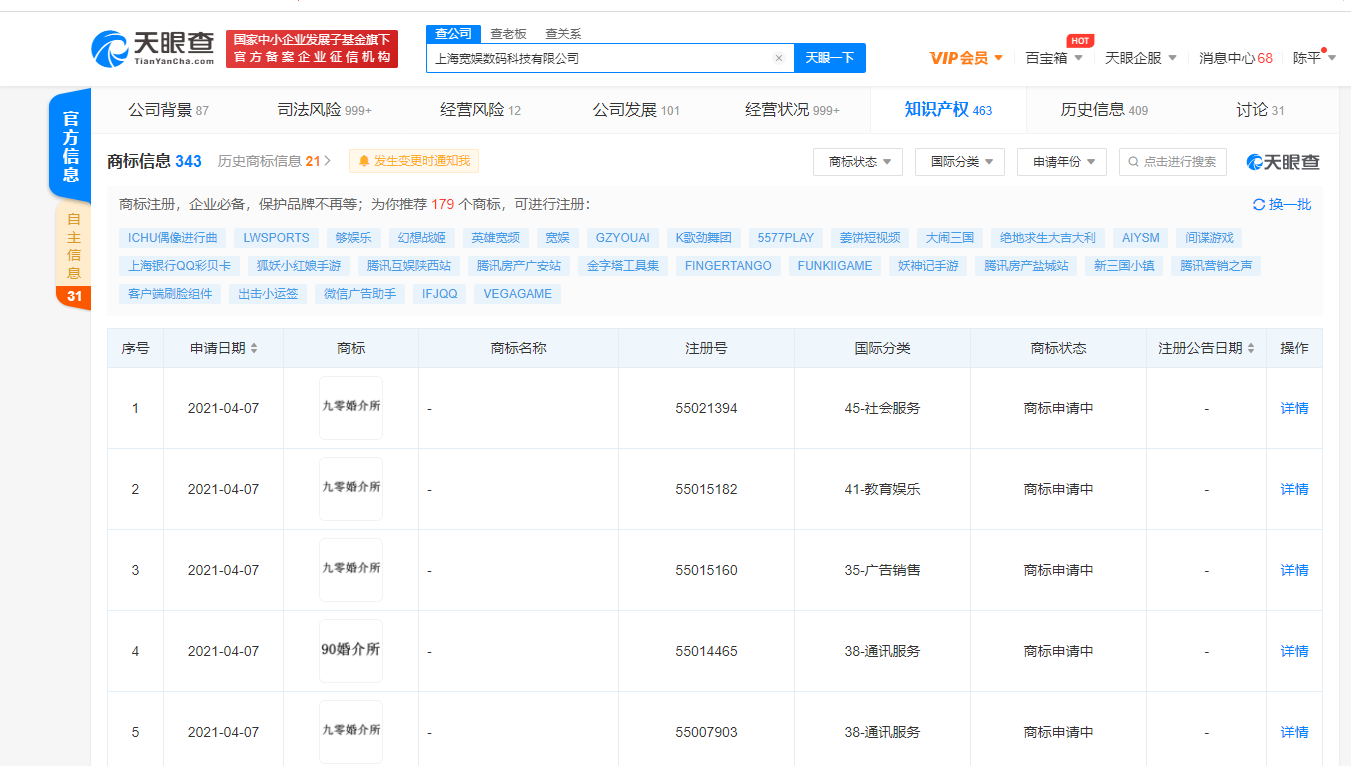Viewport: 1351px width, 766px height.
Task: Click the red 国家中小企业发展子基金旗下 banner
Action: tap(312, 49)
